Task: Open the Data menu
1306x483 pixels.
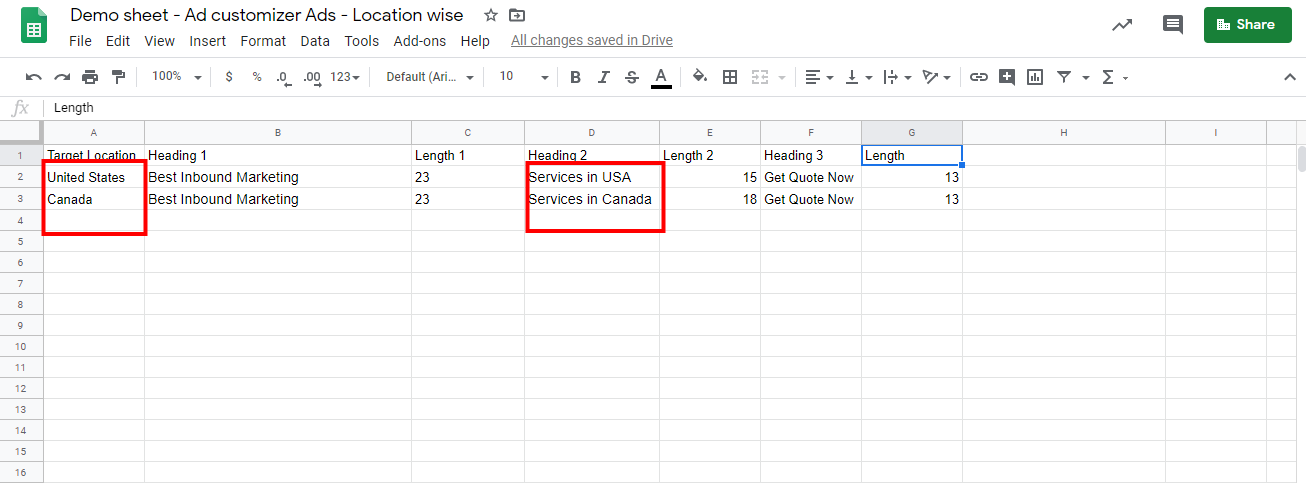Action: click(315, 41)
